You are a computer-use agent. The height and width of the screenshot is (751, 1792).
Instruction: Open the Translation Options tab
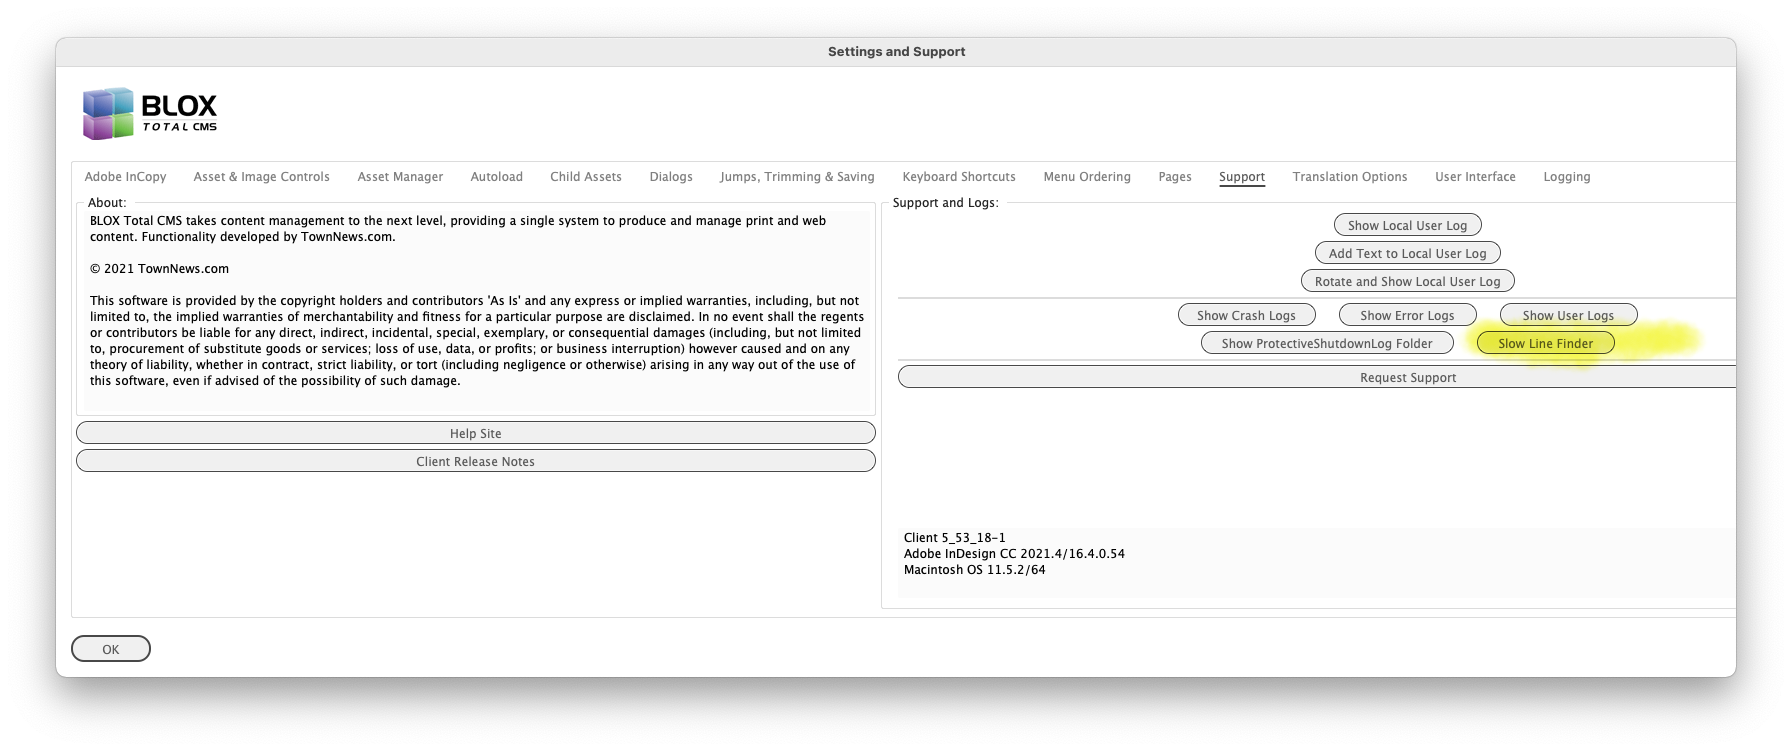point(1350,177)
